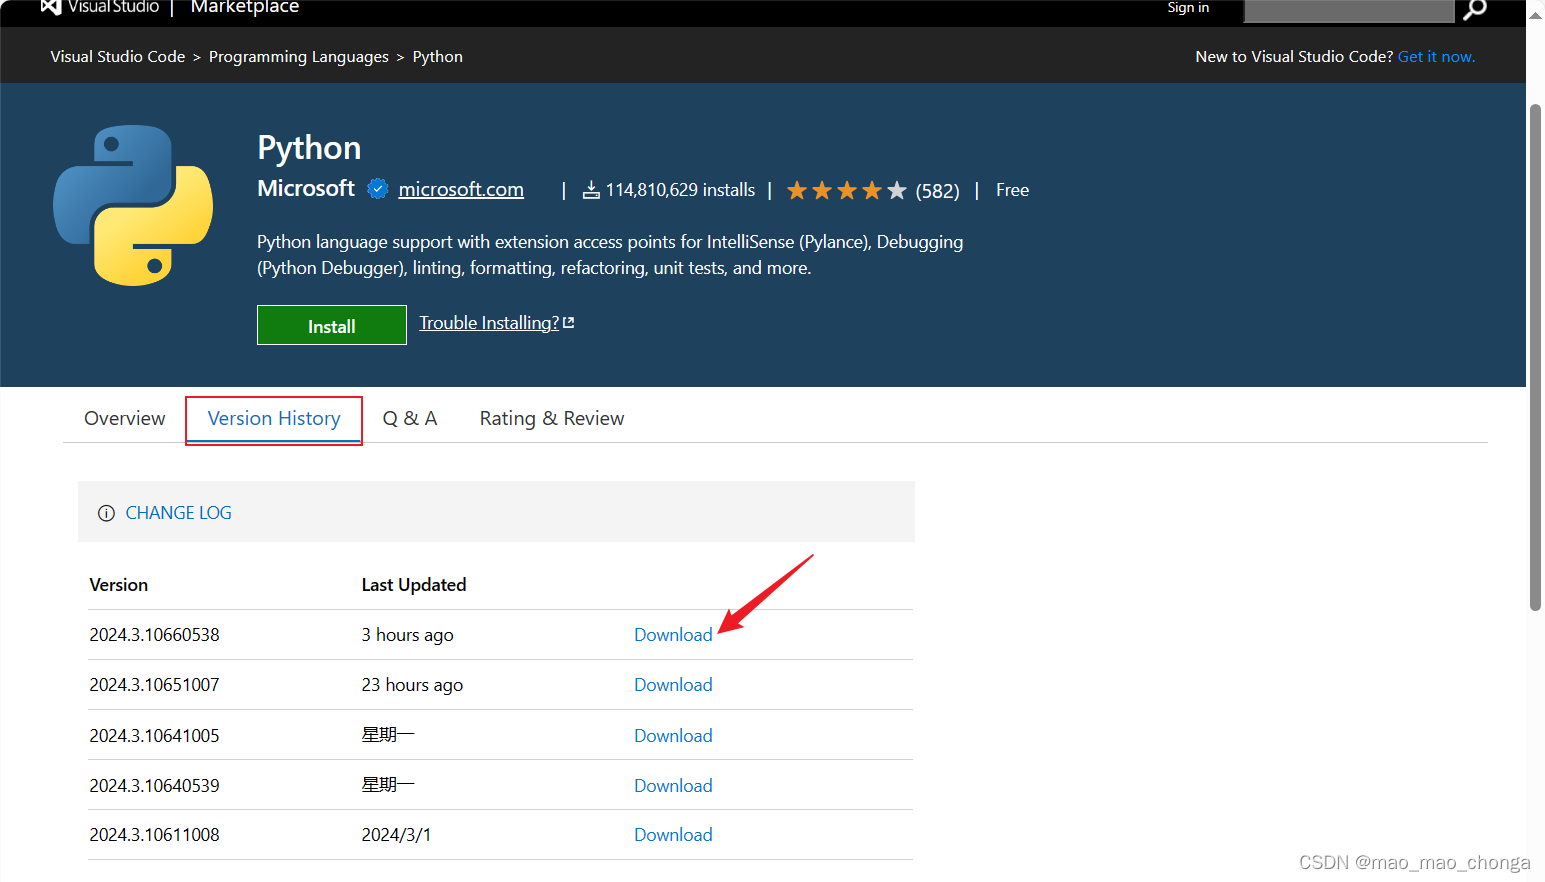Click the Get it now link
Screen dimensions: 1545x882
coord(1436,57)
